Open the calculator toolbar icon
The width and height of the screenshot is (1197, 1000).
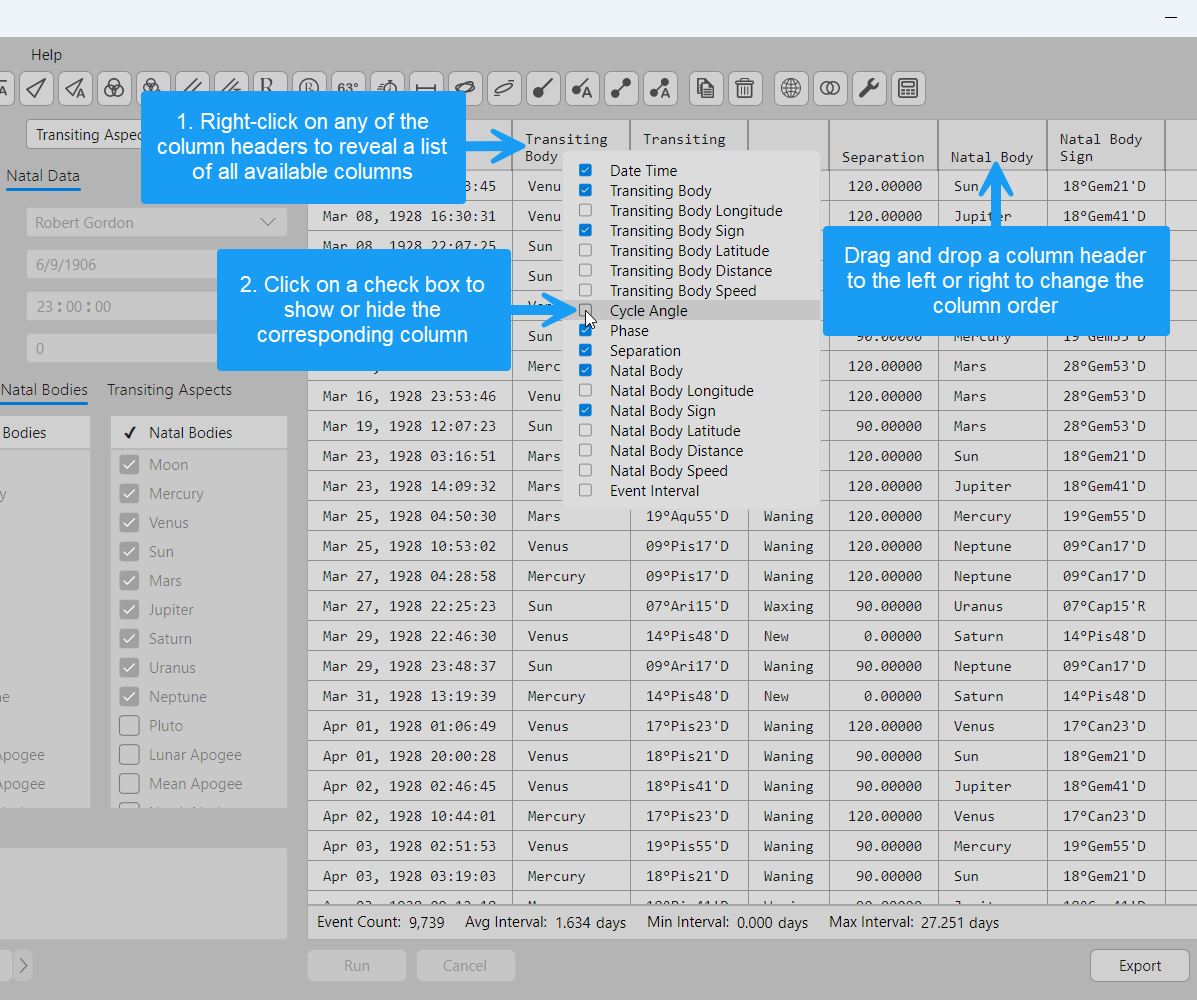[908, 89]
